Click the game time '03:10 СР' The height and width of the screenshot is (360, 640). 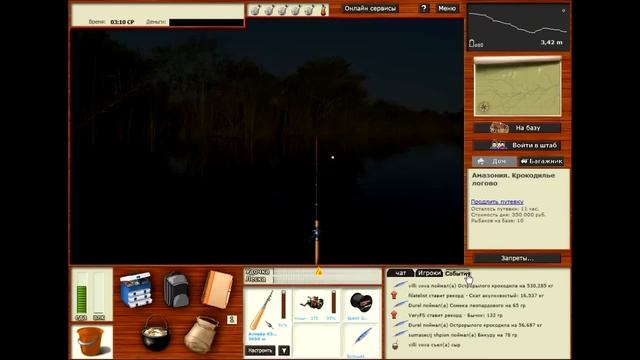122,22
